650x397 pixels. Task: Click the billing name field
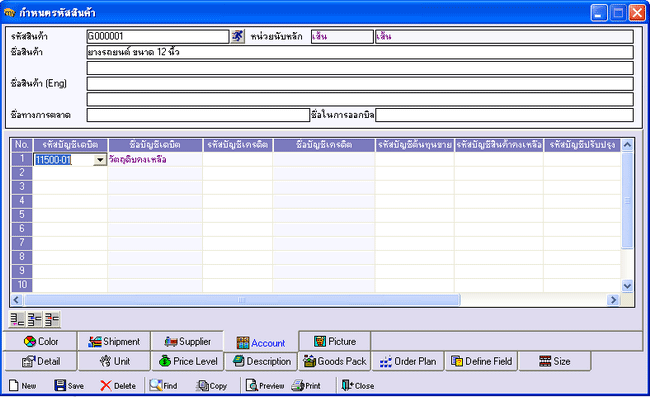click(x=504, y=115)
